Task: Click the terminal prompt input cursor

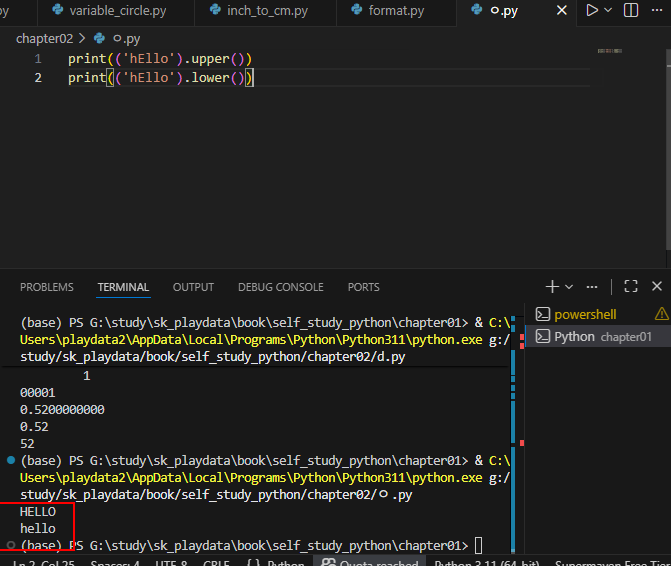Action: pos(478,545)
